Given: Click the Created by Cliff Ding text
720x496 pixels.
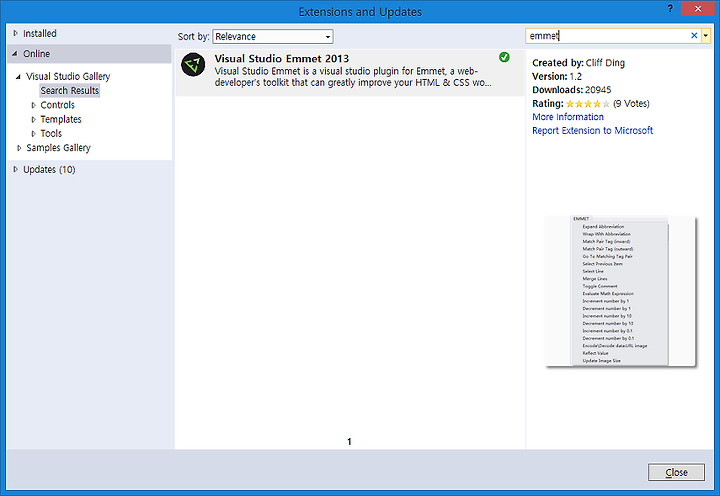Looking at the screenshot, I should tap(579, 63).
